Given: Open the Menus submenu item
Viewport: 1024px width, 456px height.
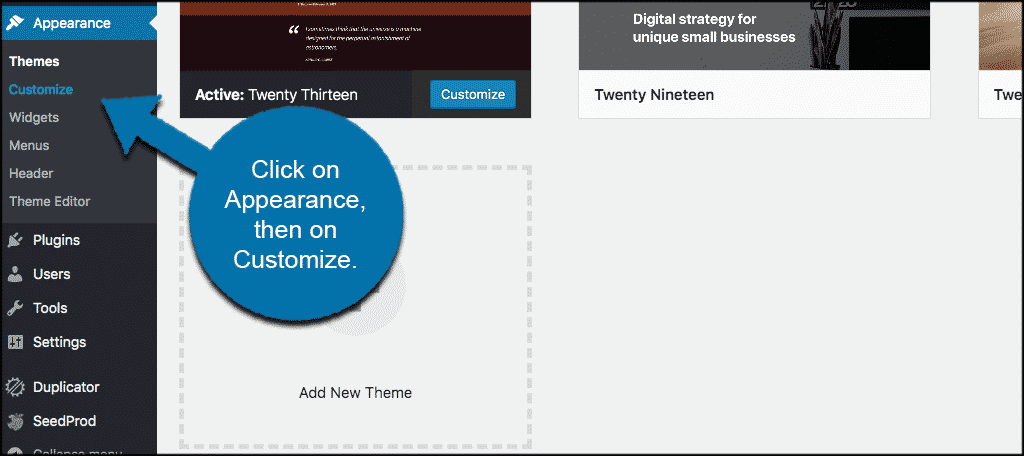Looking at the screenshot, I should click(x=29, y=146).
